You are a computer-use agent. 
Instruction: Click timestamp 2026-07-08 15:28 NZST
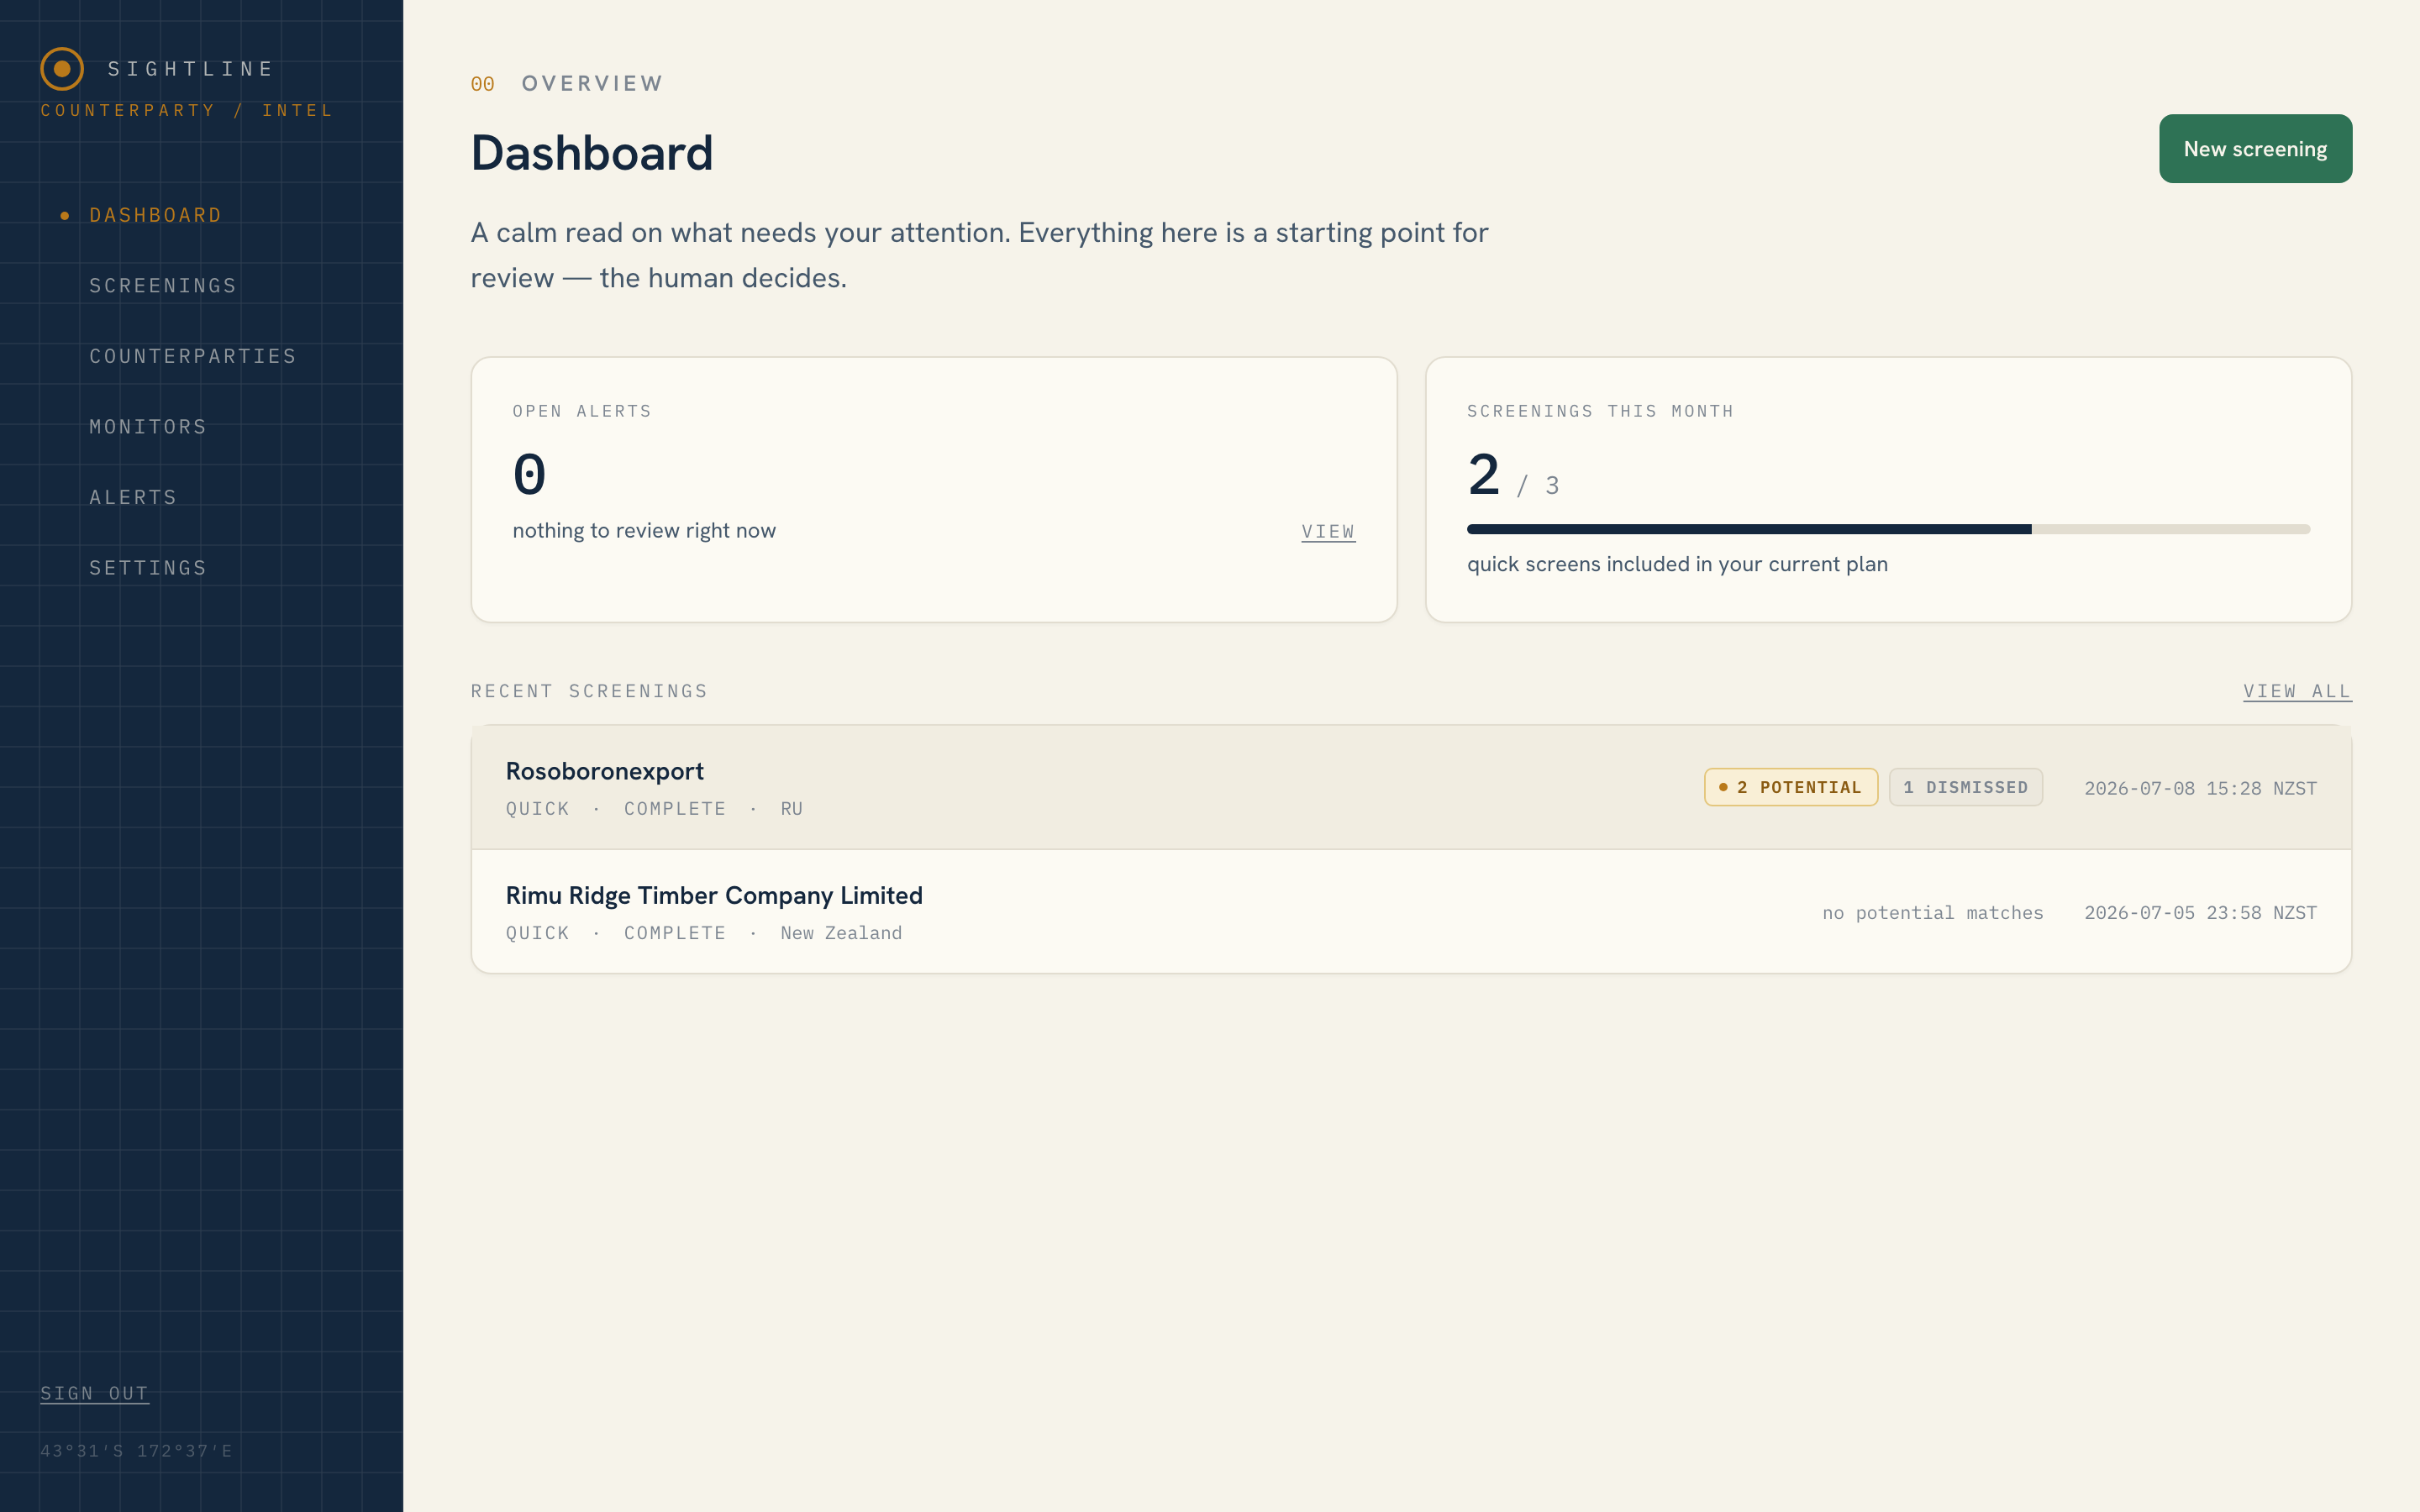2200,789
